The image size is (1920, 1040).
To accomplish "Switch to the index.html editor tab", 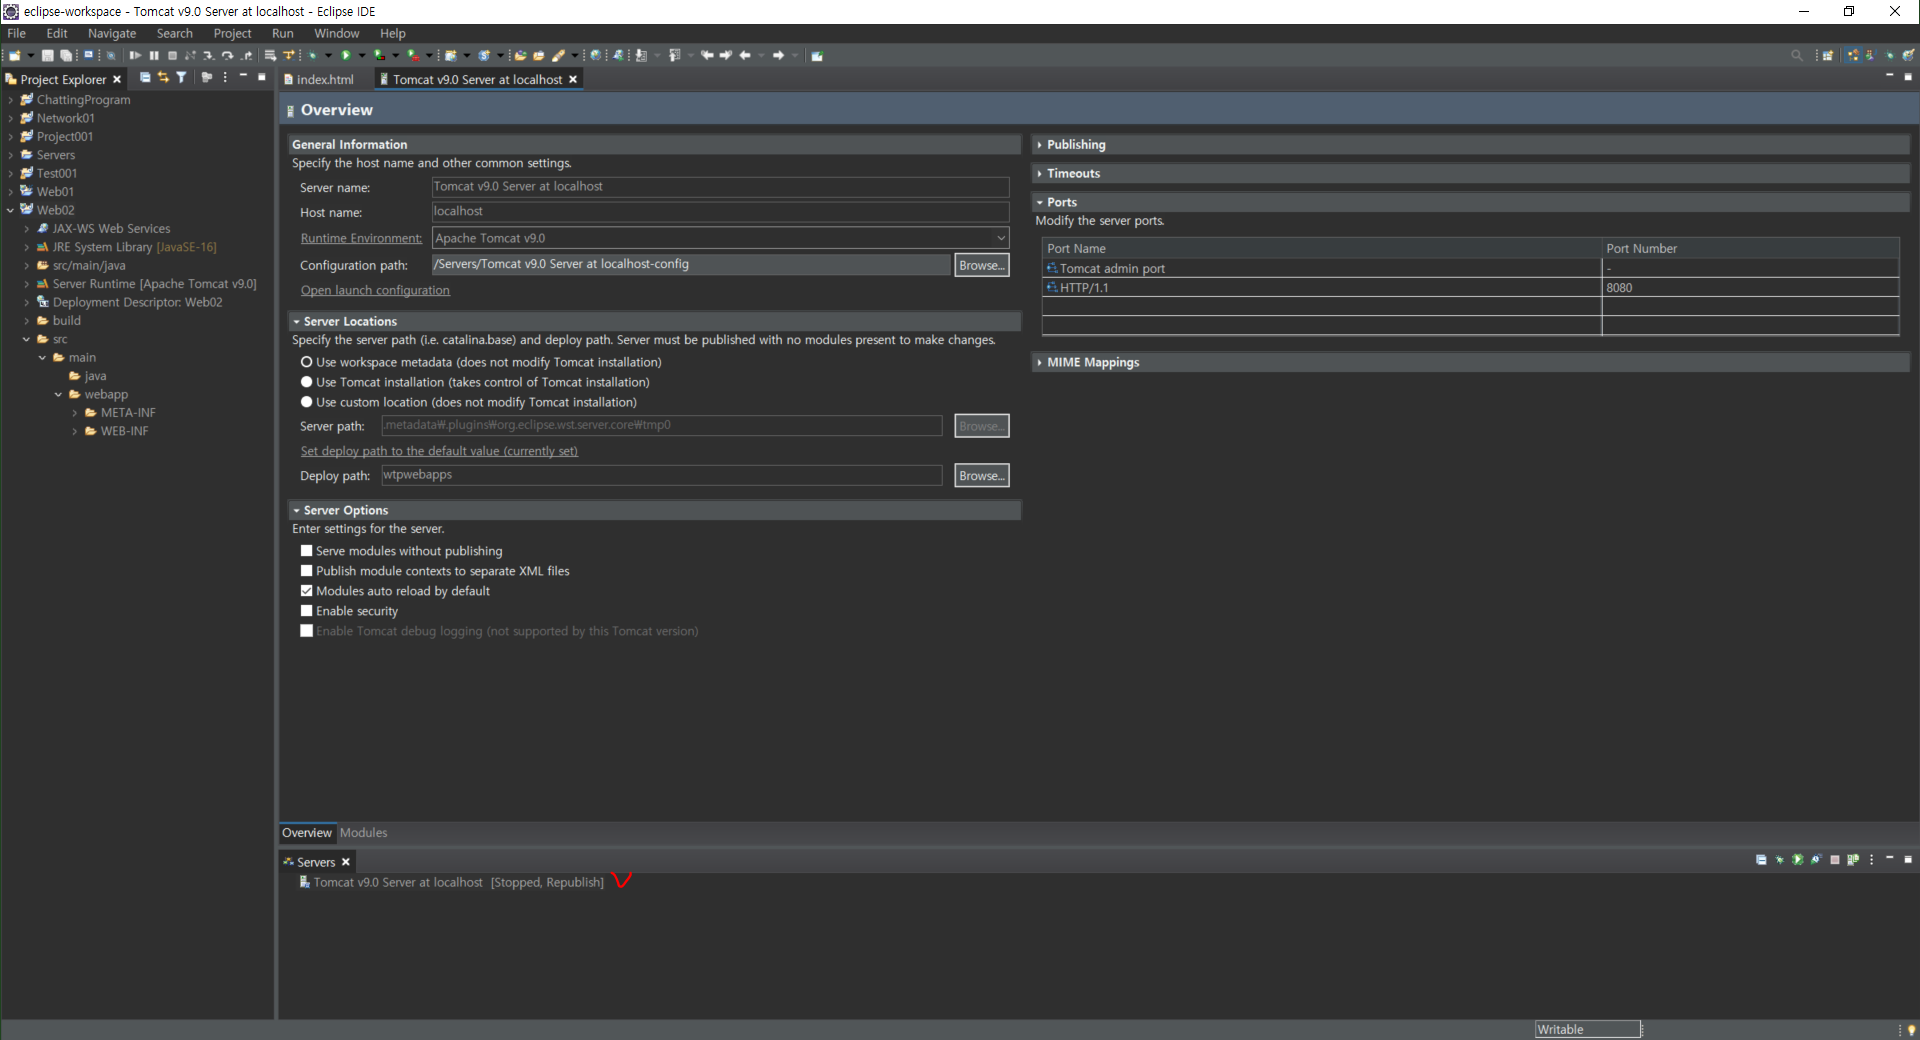I will pyautogui.click(x=325, y=79).
